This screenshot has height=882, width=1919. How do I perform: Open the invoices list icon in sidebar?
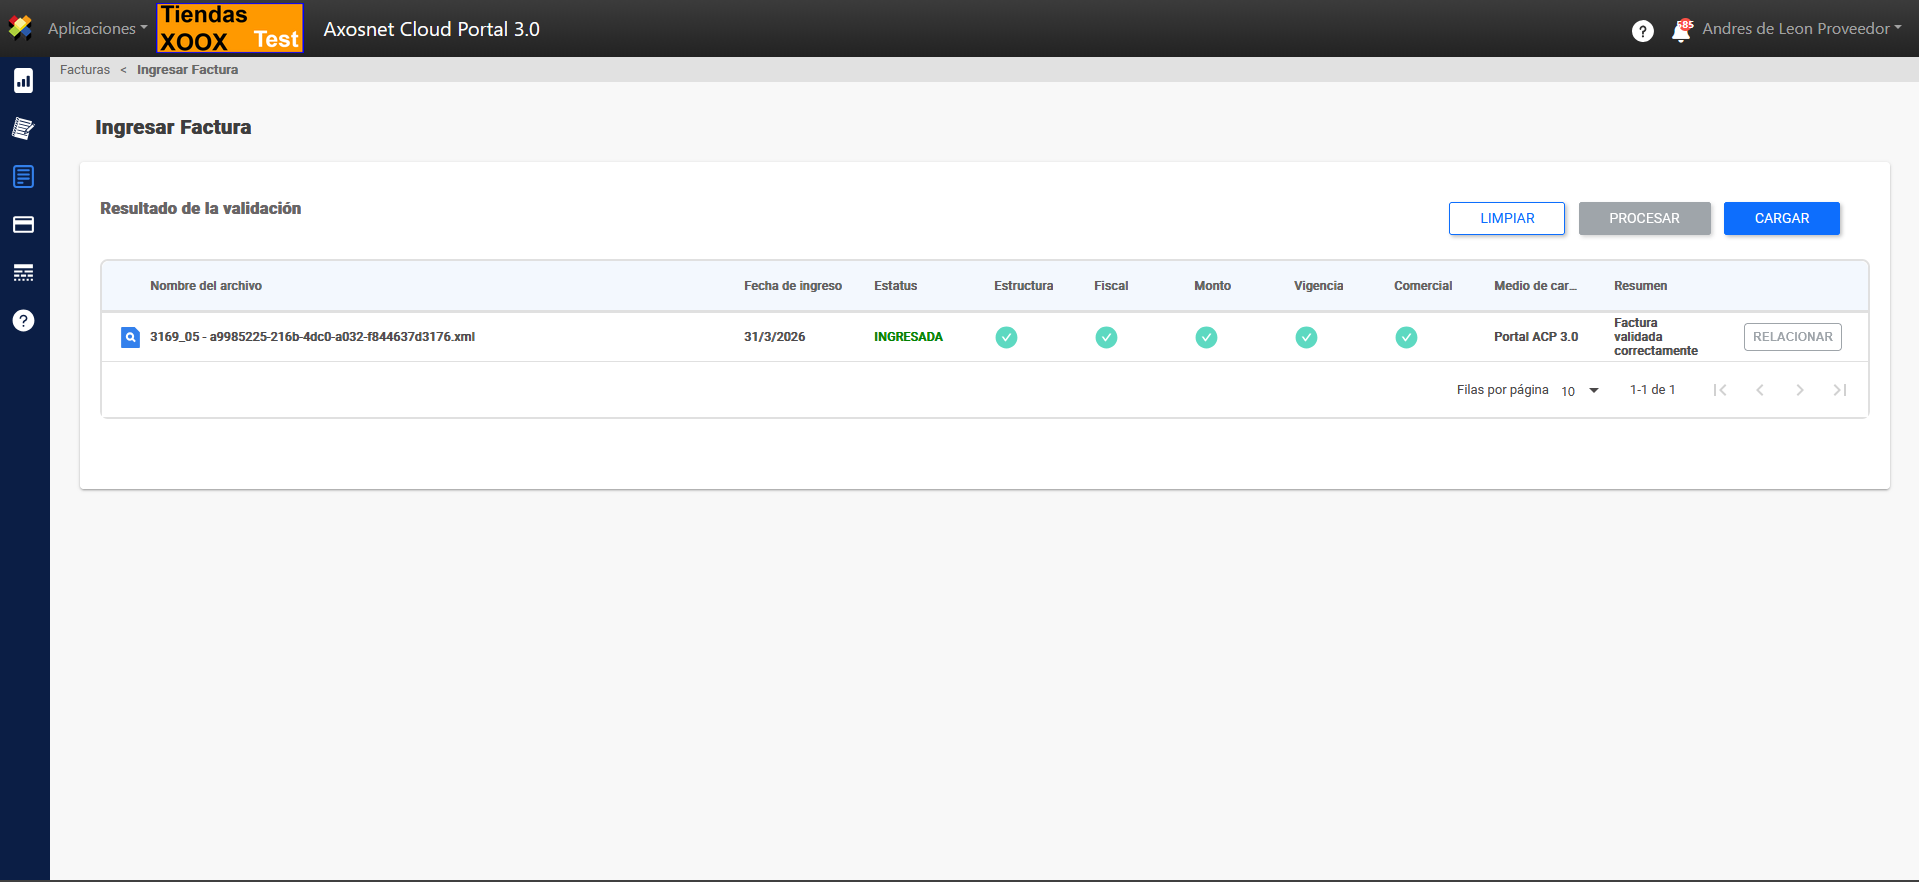(x=23, y=177)
